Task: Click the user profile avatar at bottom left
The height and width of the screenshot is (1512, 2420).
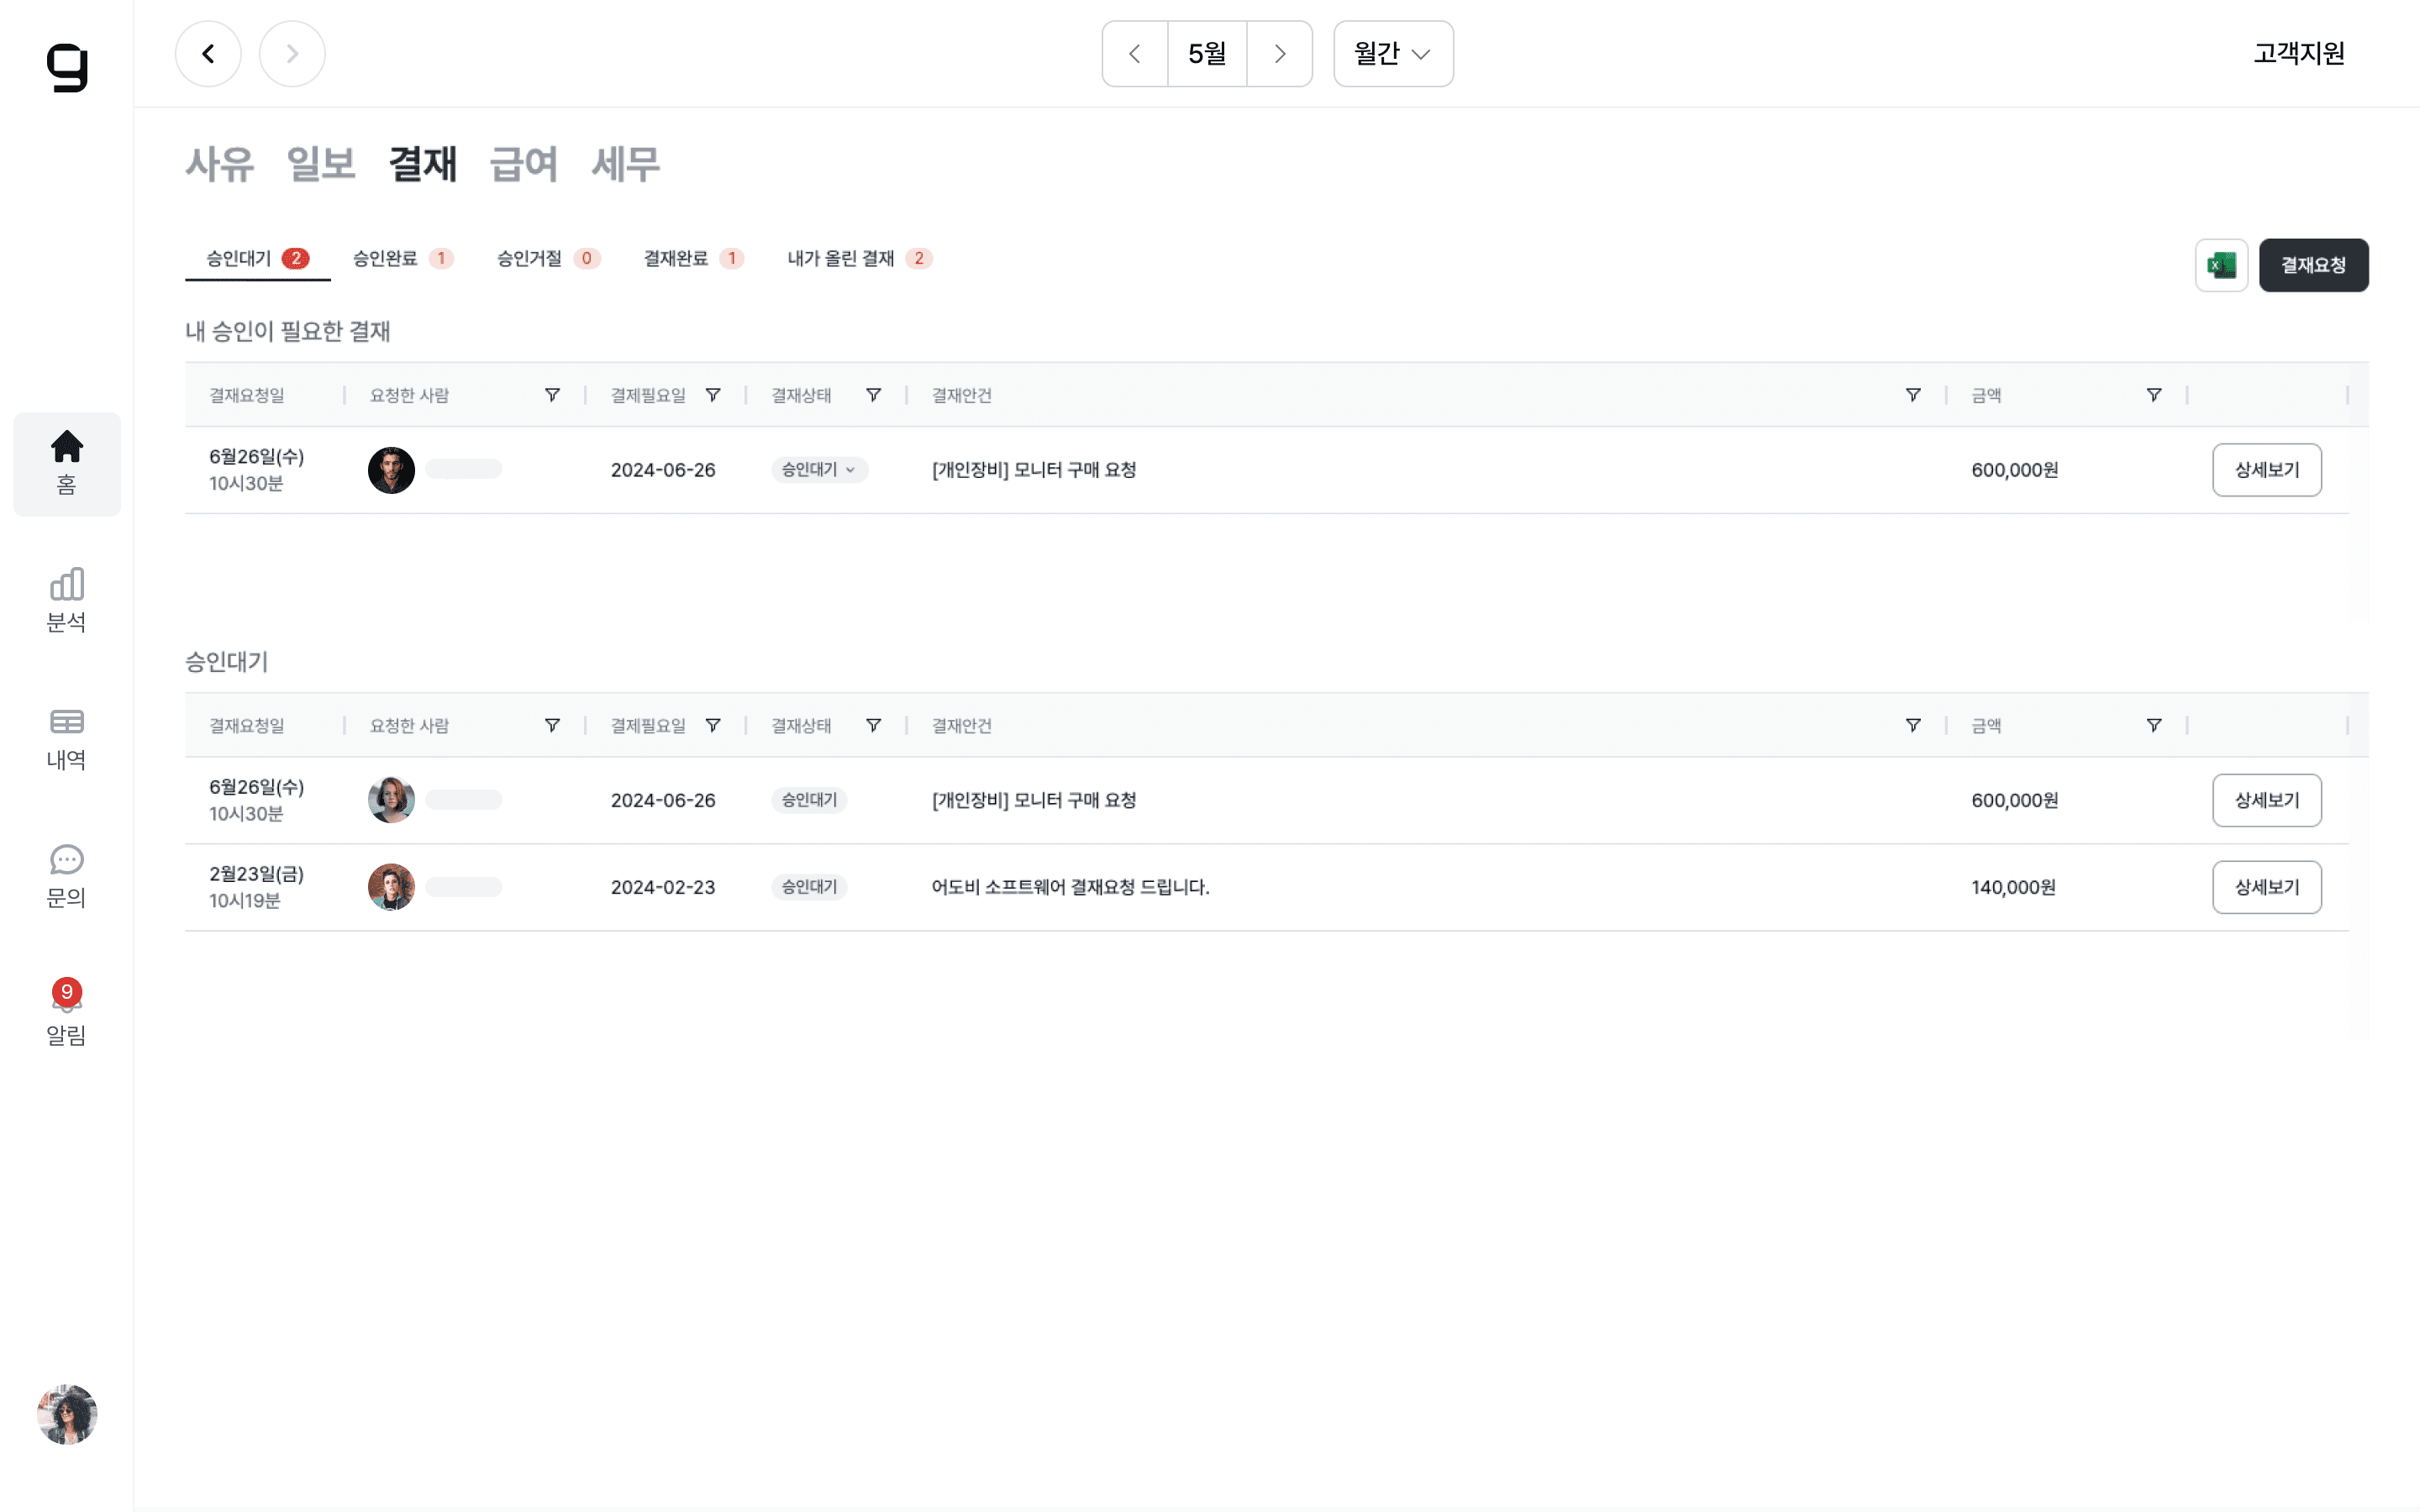Action: tap(66, 1414)
